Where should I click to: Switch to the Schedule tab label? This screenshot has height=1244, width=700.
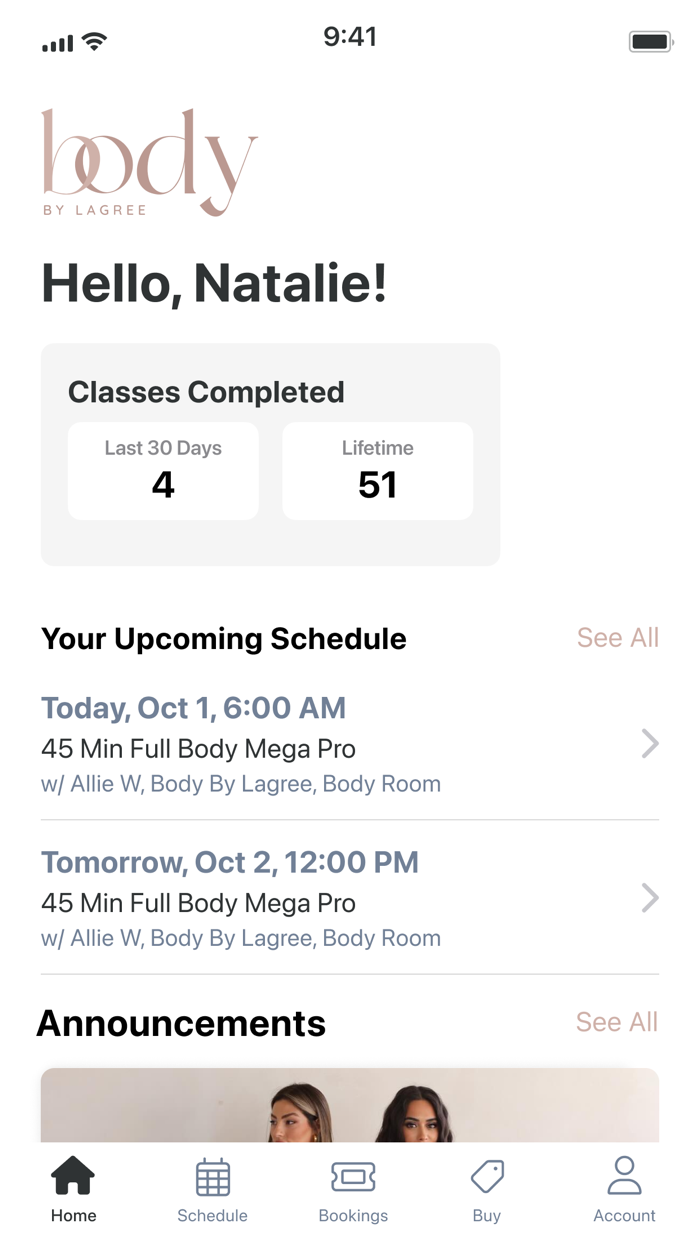[212, 1216]
